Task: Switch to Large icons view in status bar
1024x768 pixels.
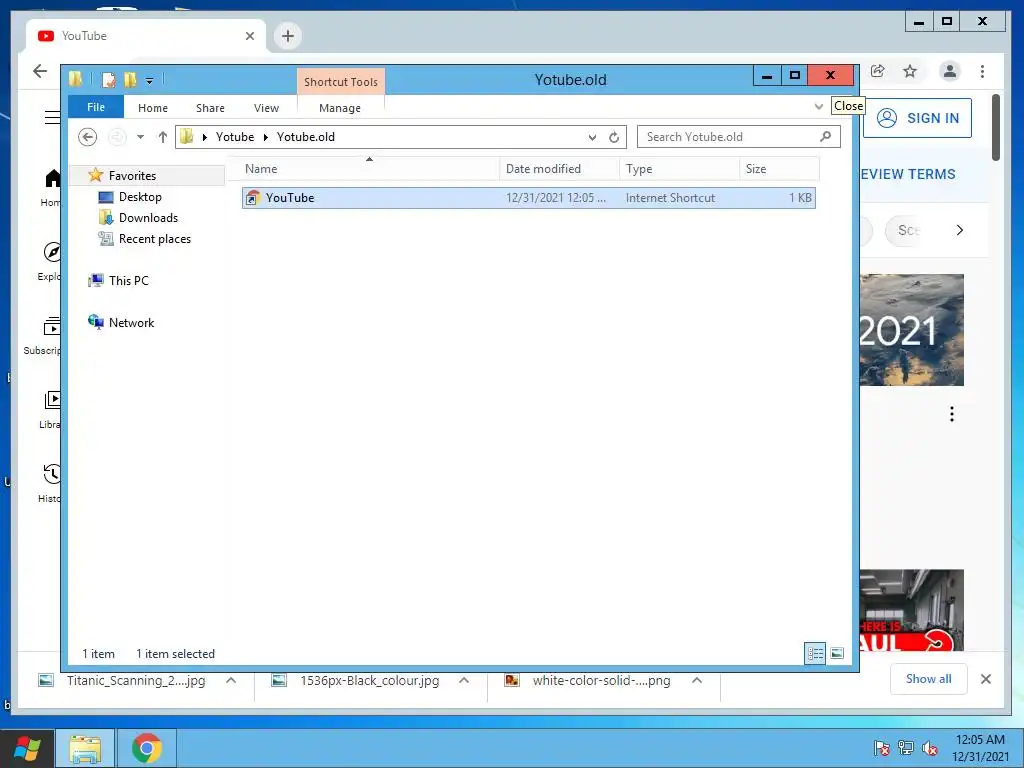Action: point(837,653)
